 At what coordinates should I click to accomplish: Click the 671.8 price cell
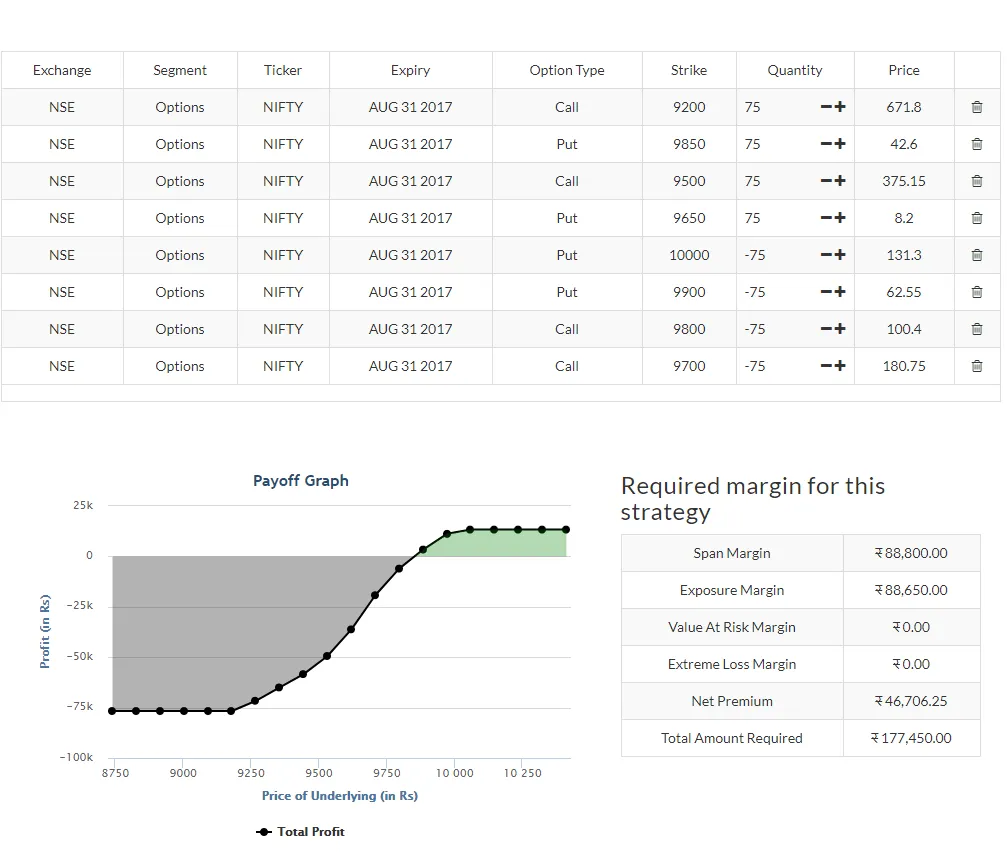point(904,107)
